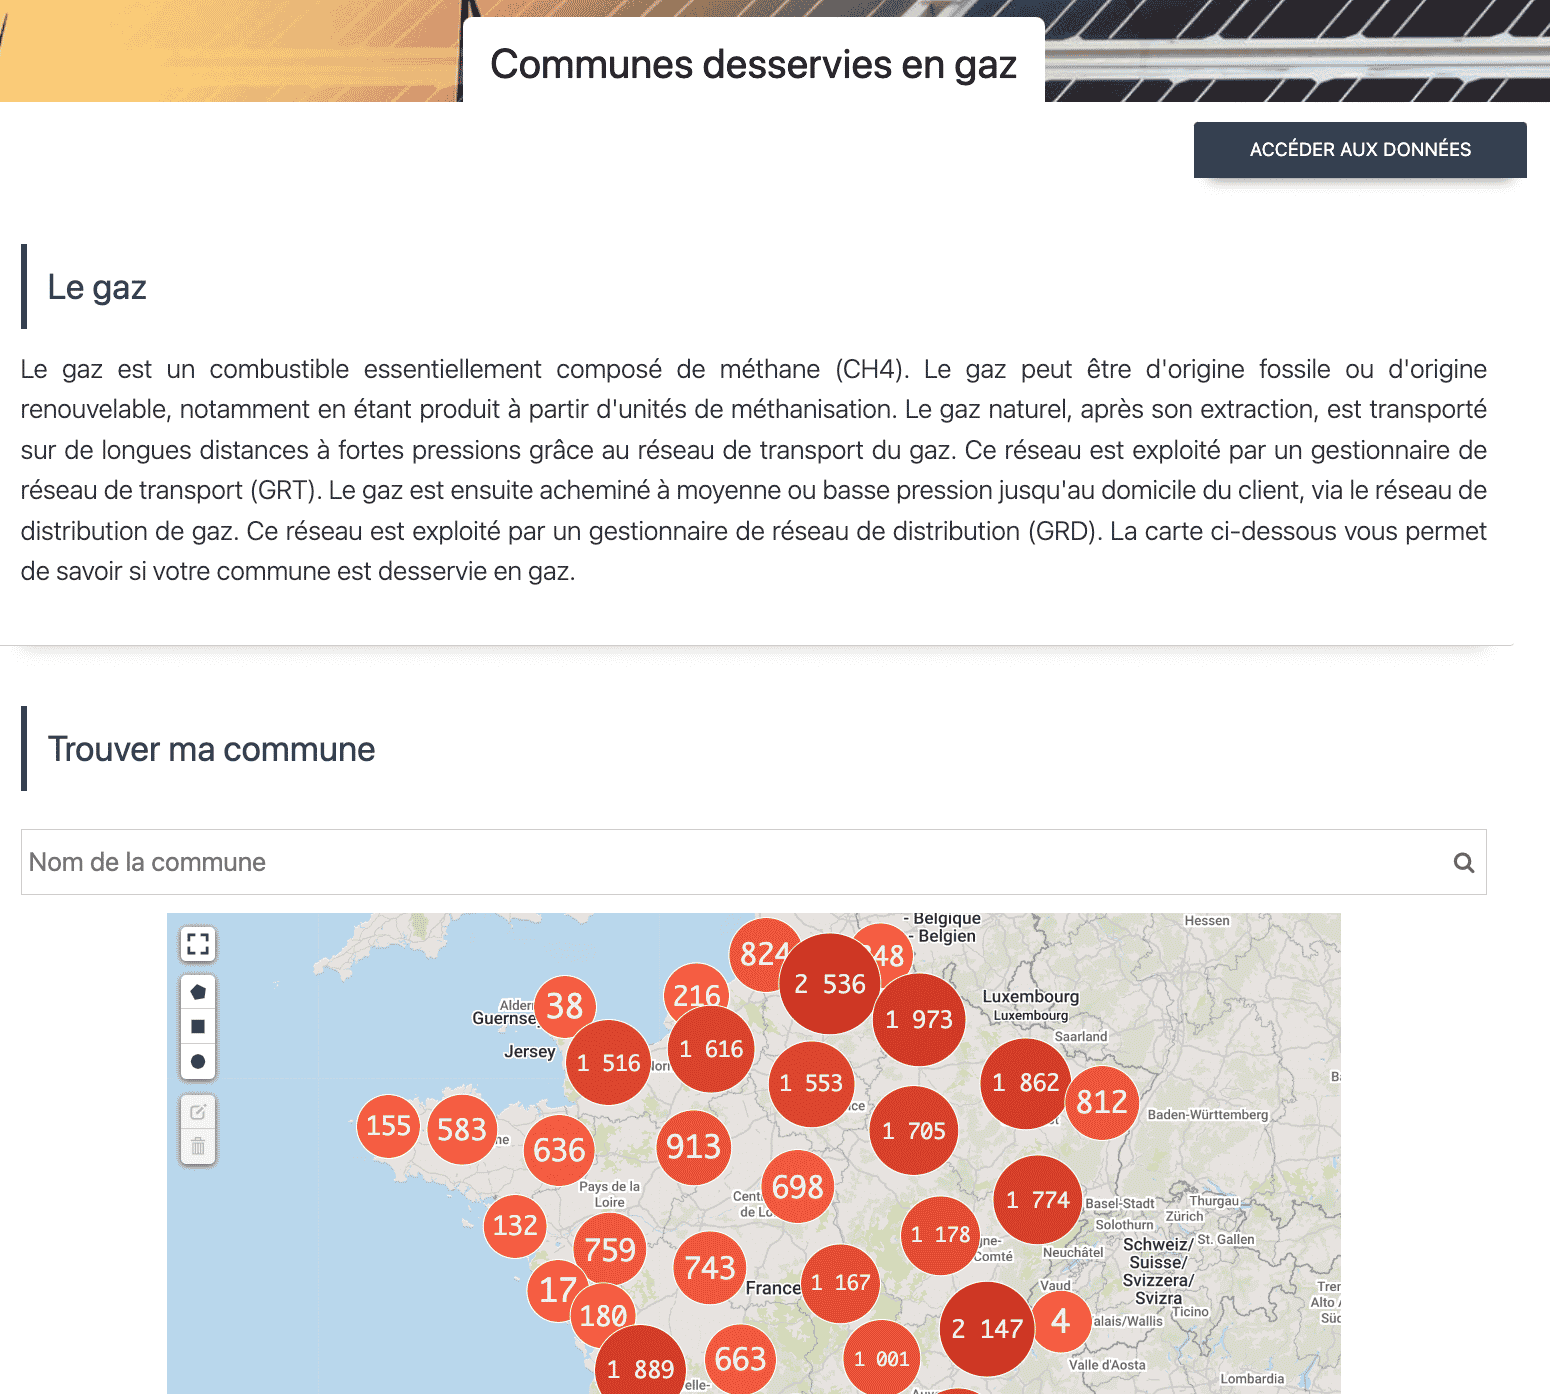Toggle fullscreen map view

[x=198, y=943]
